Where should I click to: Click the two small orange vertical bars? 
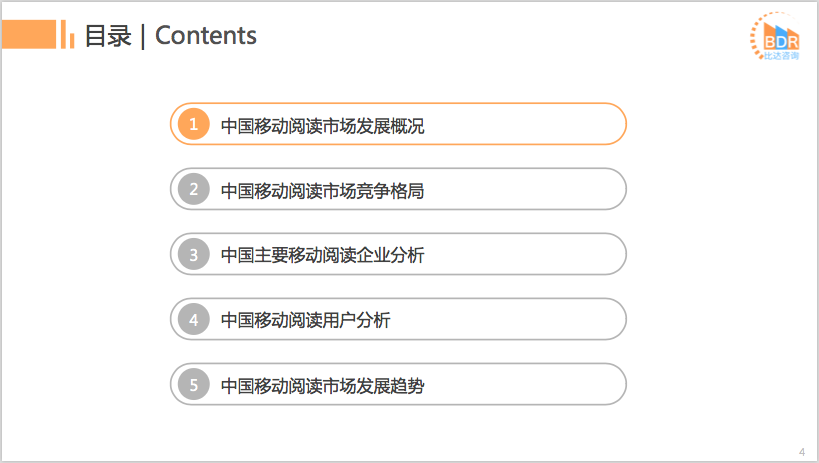(x=68, y=35)
